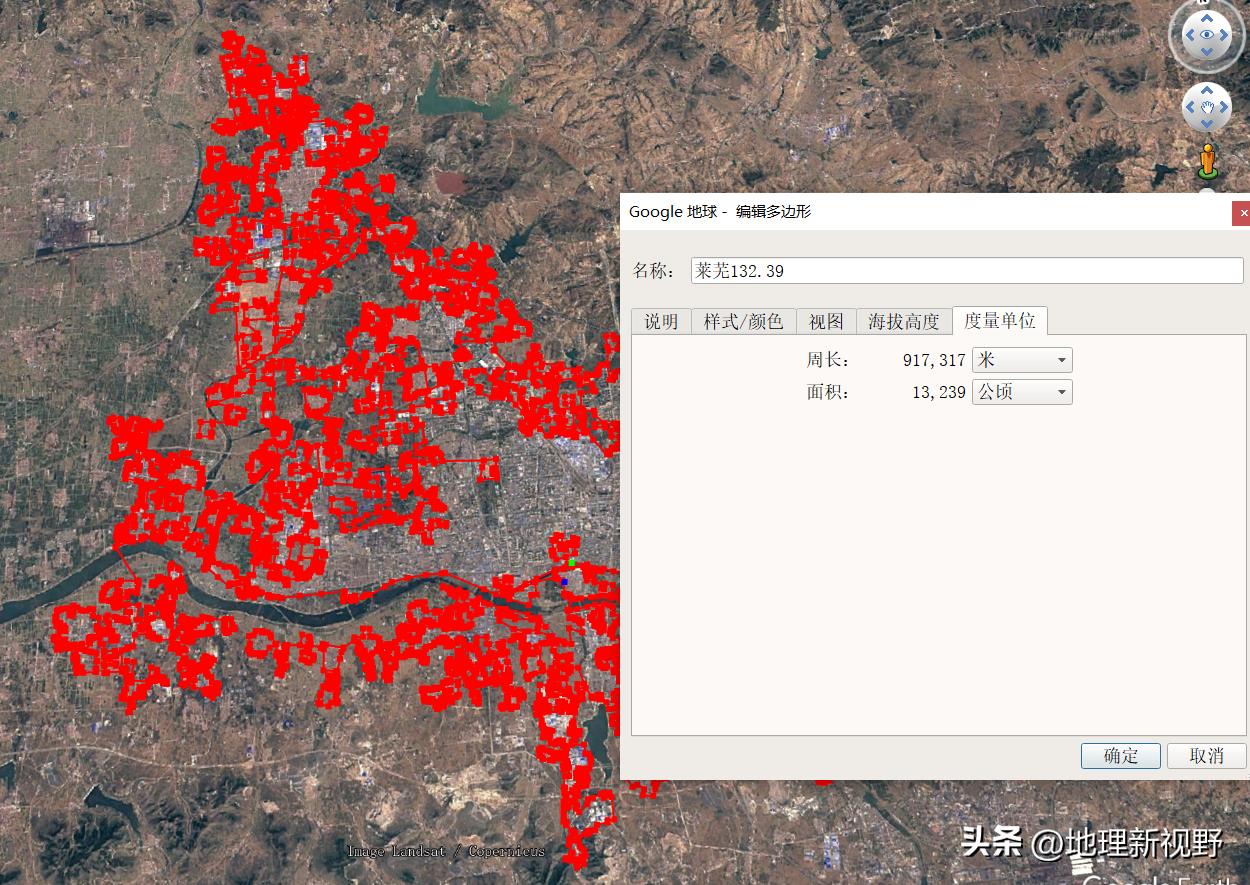Click the Landsat / Copernicus attribution text
The height and width of the screenshot is (885, 1250).
tap(446, 851)
